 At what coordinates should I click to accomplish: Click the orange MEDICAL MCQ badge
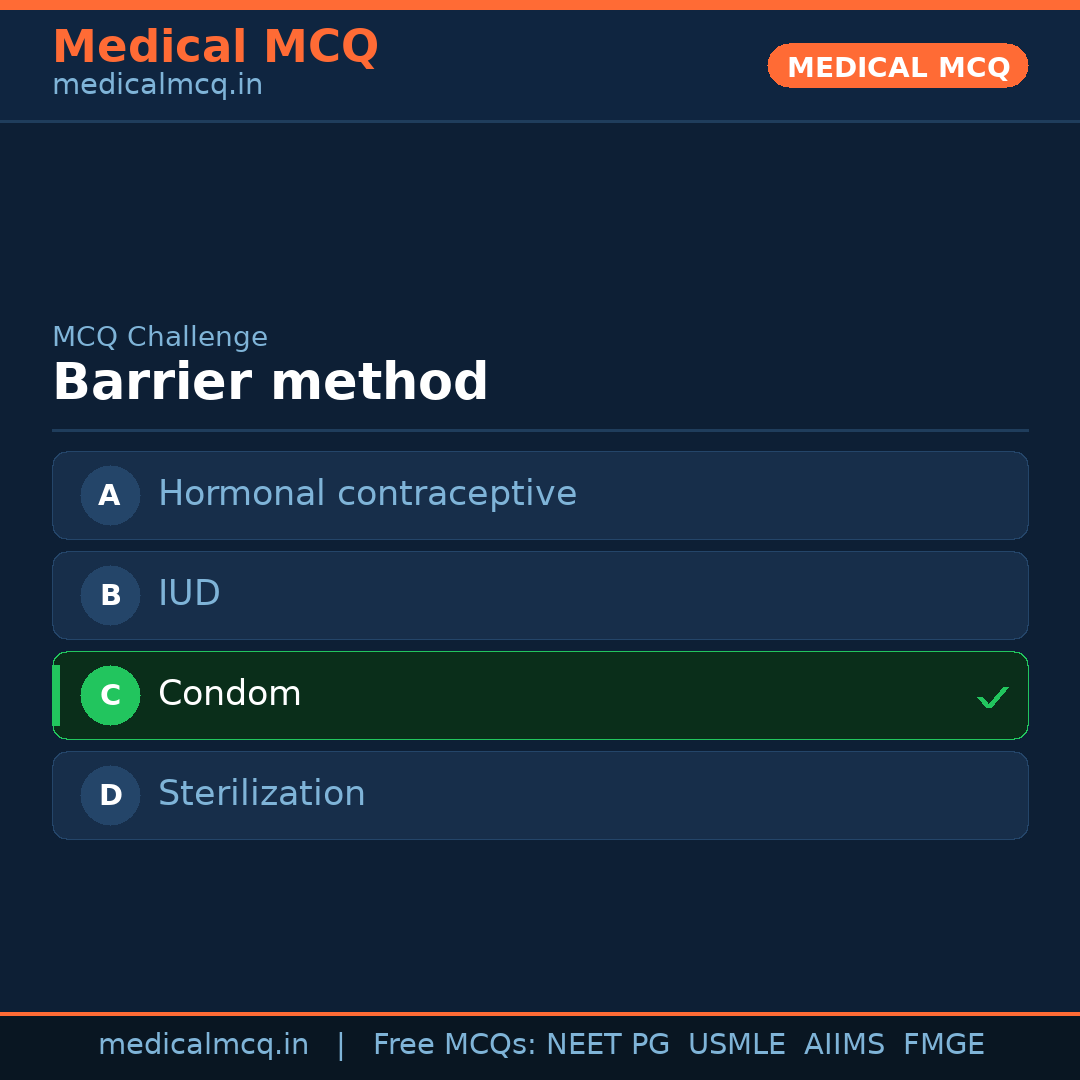click(897, 66)
